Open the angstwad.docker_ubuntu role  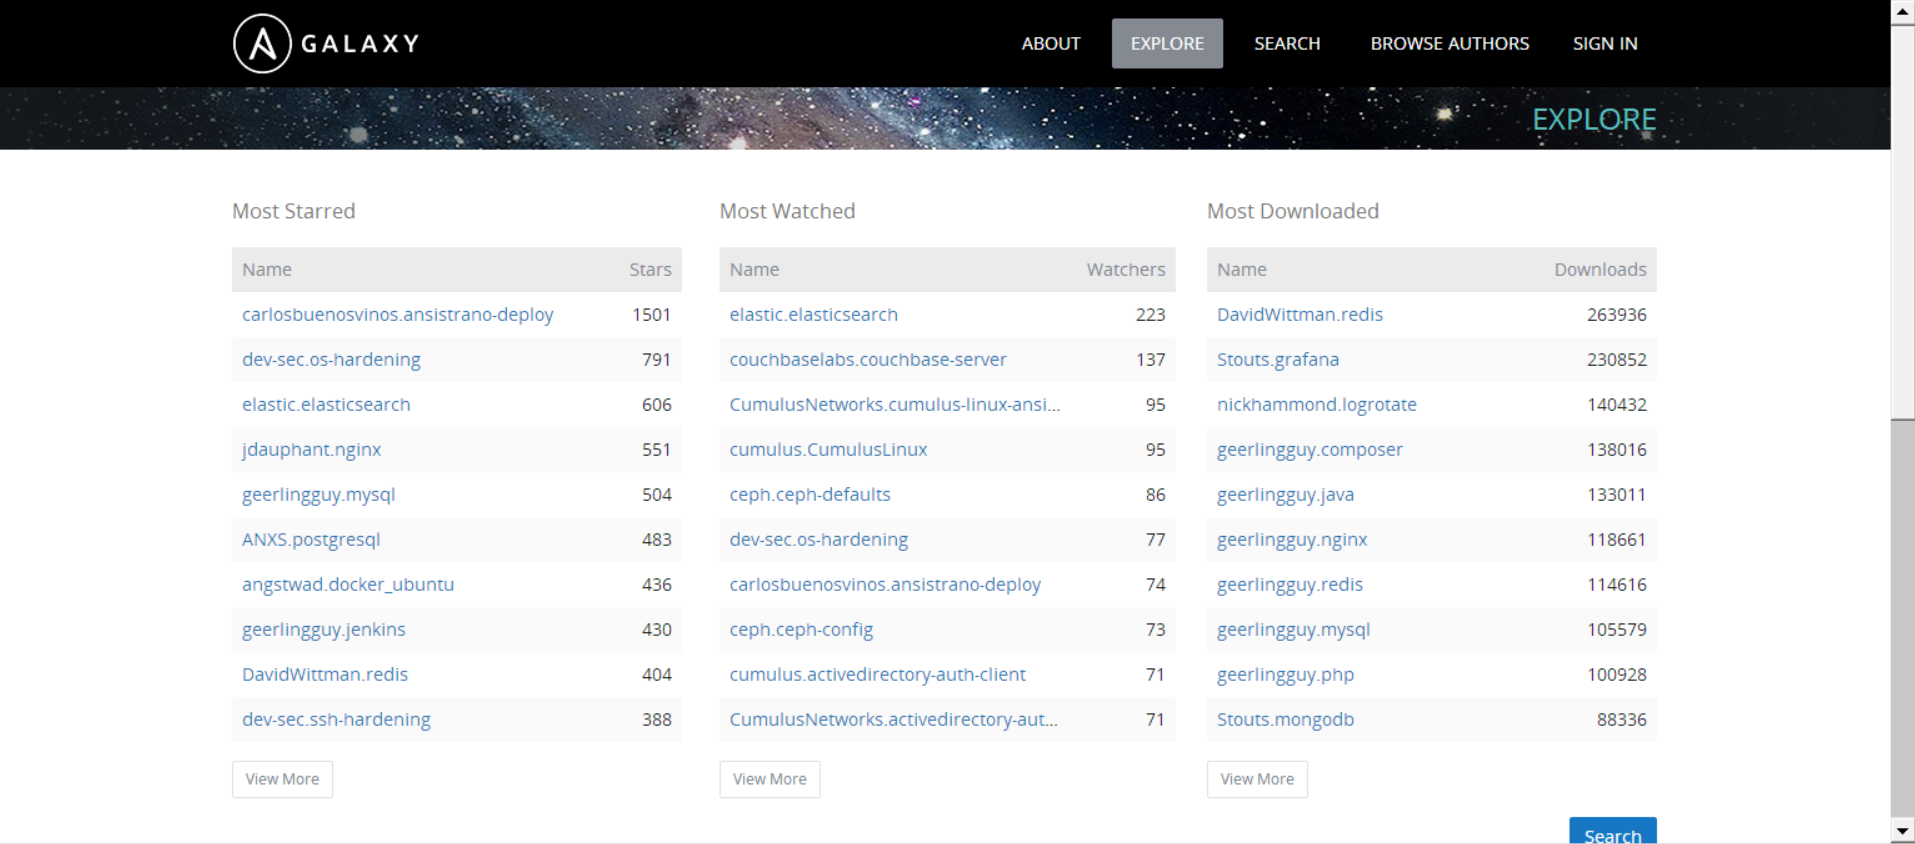[x=348, y=584]
